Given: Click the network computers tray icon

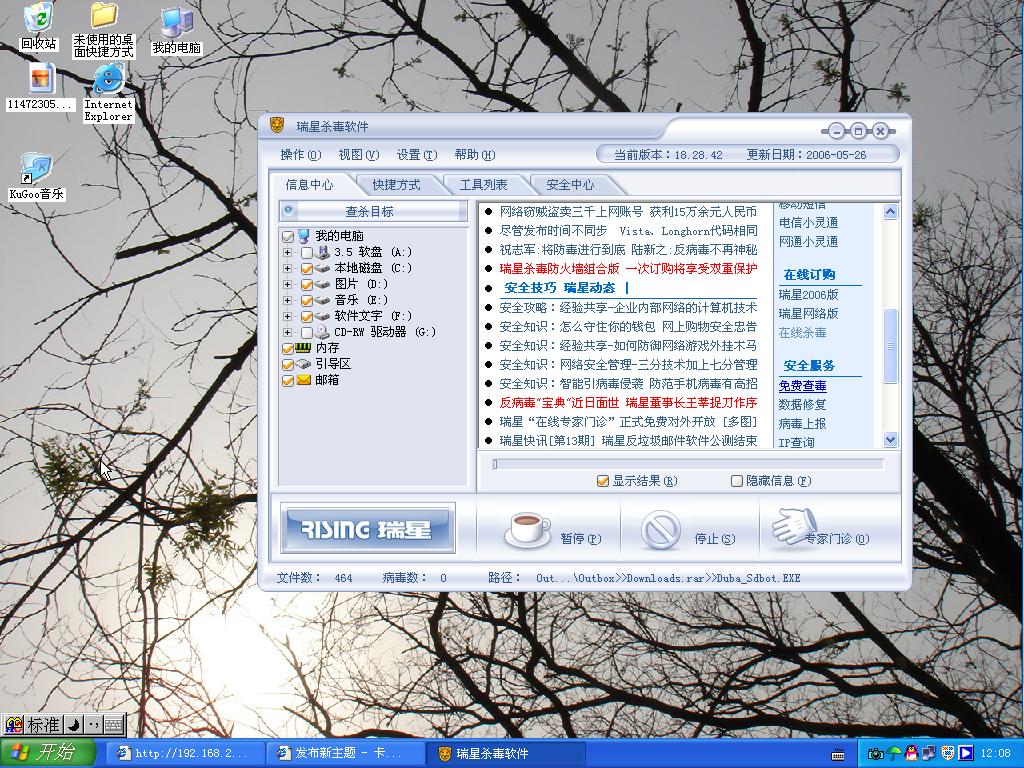Looking at the screenshot, I should tap(929, 754).
